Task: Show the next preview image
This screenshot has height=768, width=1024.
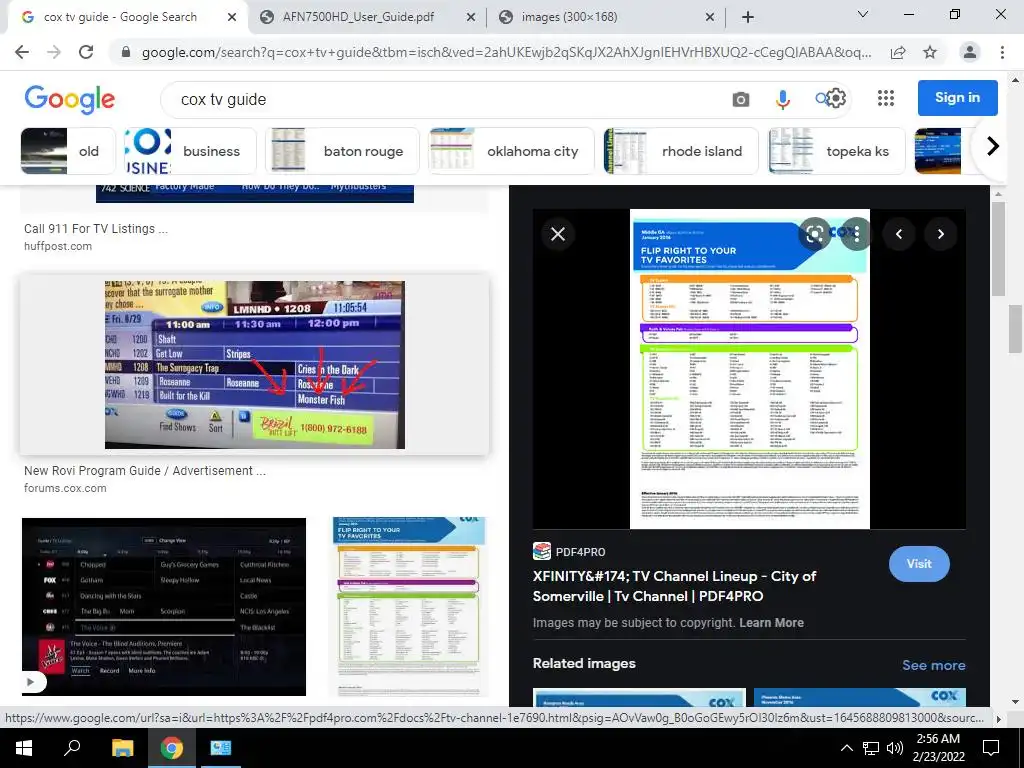Action: click(940, 234)
